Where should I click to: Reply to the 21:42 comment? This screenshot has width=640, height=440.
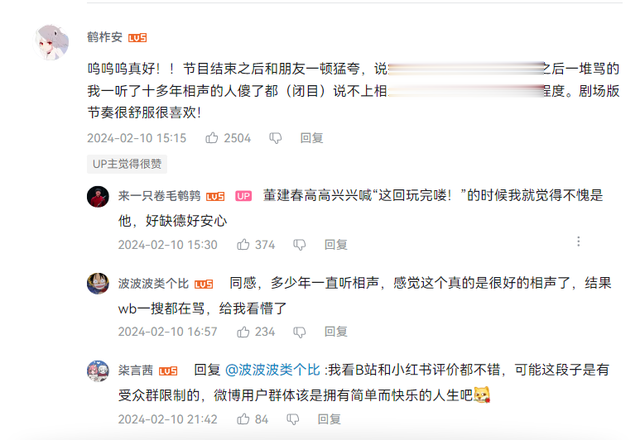(x=329, y=419)
